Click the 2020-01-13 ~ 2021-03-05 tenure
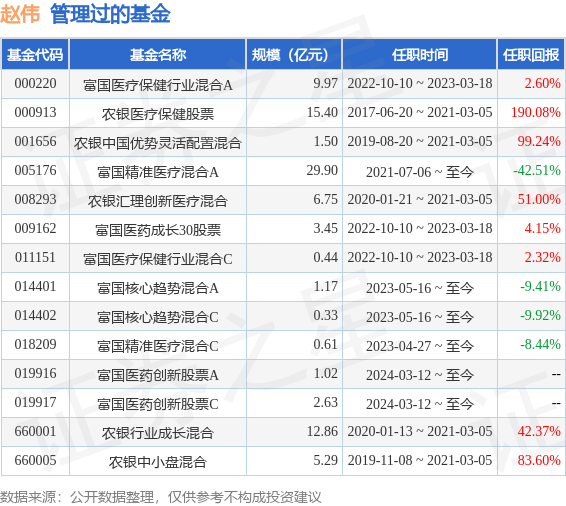Image resolution: width=566 pixels, height=506 pixels. [x=420, y=431]
